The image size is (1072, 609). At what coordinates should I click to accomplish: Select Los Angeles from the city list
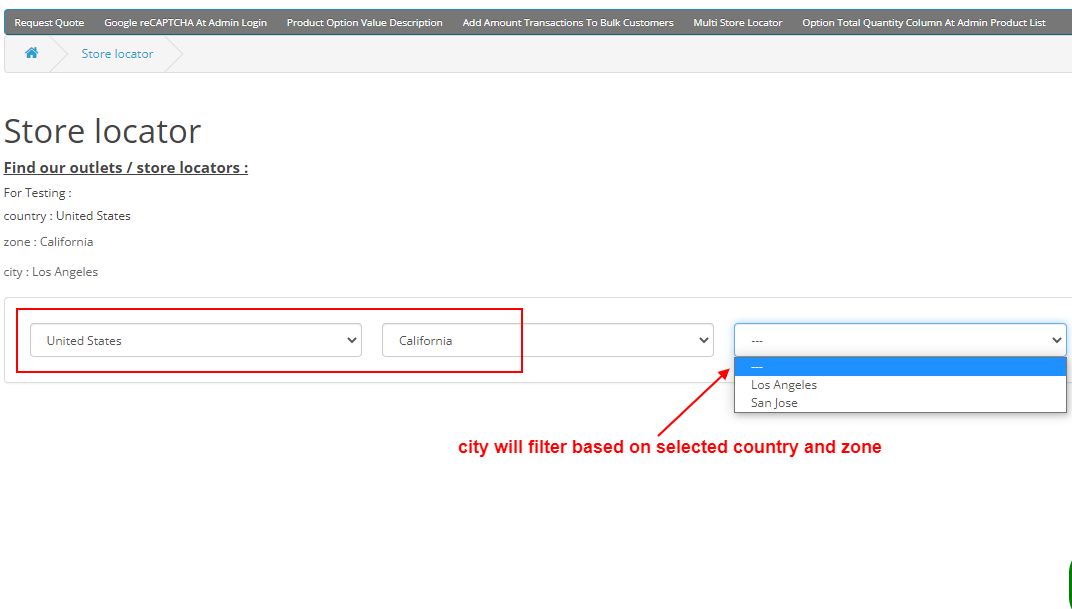pos(784,384)
